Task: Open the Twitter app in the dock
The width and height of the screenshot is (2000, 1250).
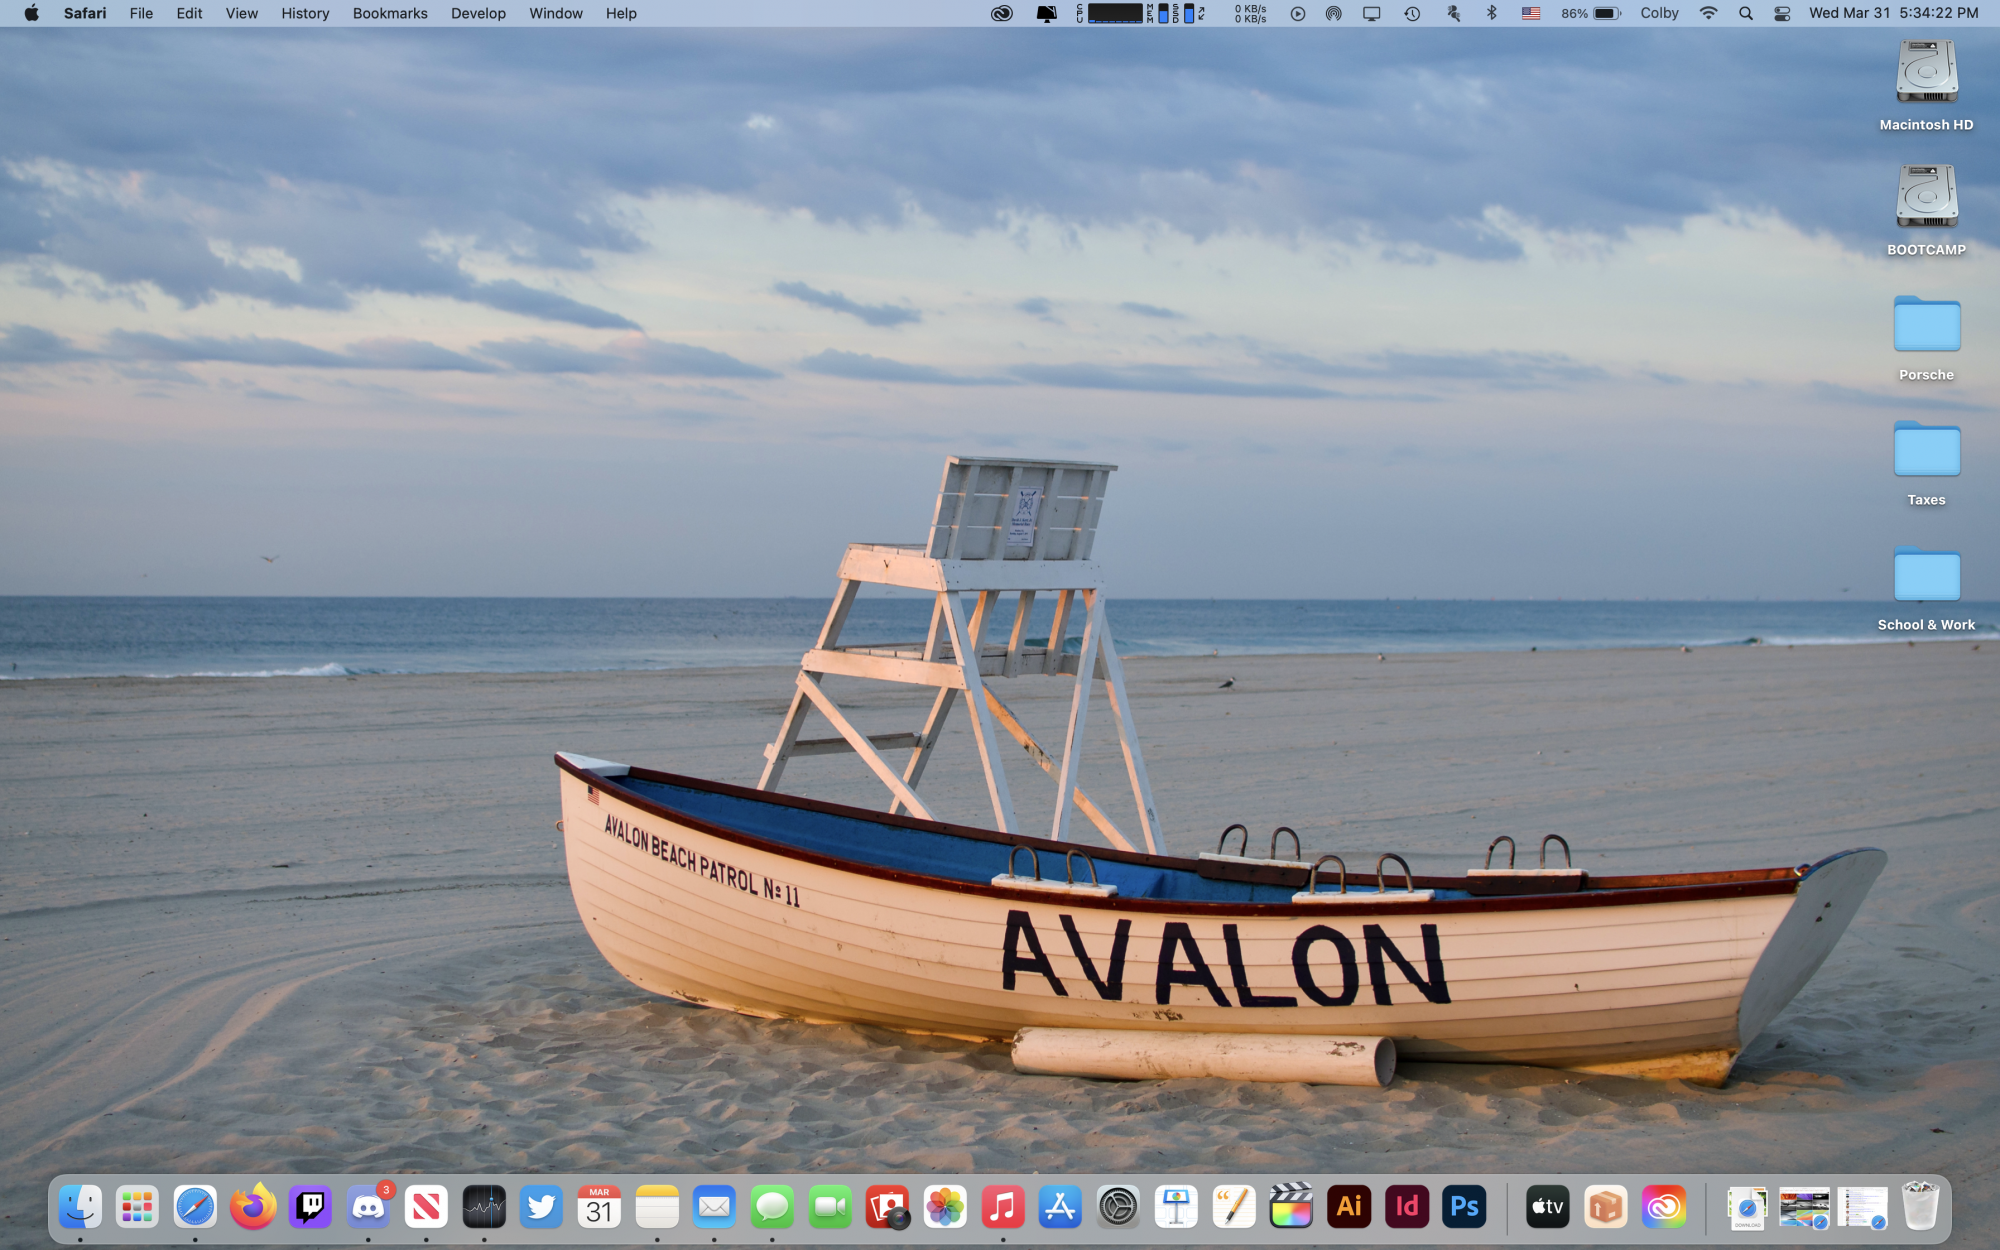Action: click(x=541, y=1208)
